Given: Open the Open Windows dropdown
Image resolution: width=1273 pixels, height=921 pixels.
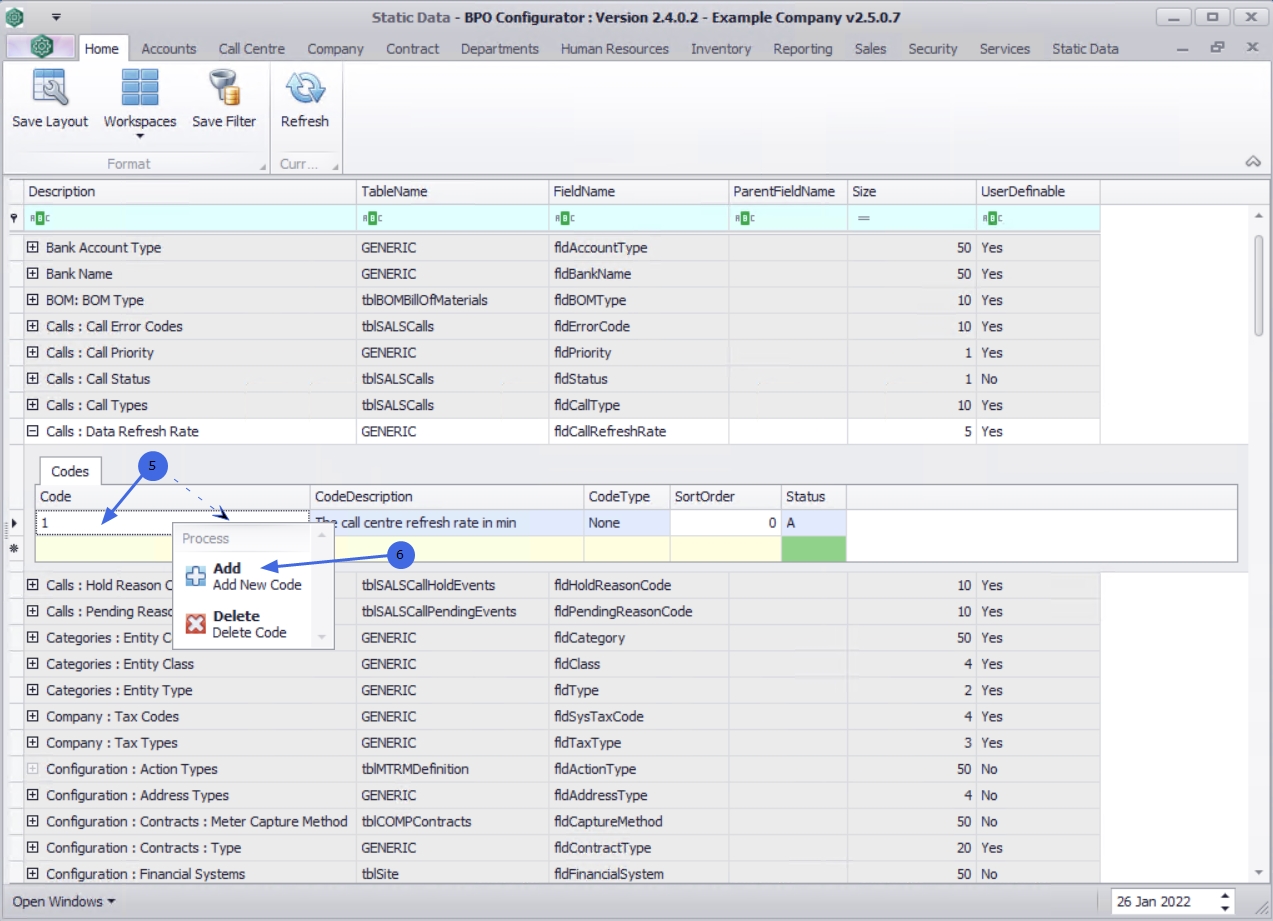Looking at the screenshot, I should click(63, 901).
